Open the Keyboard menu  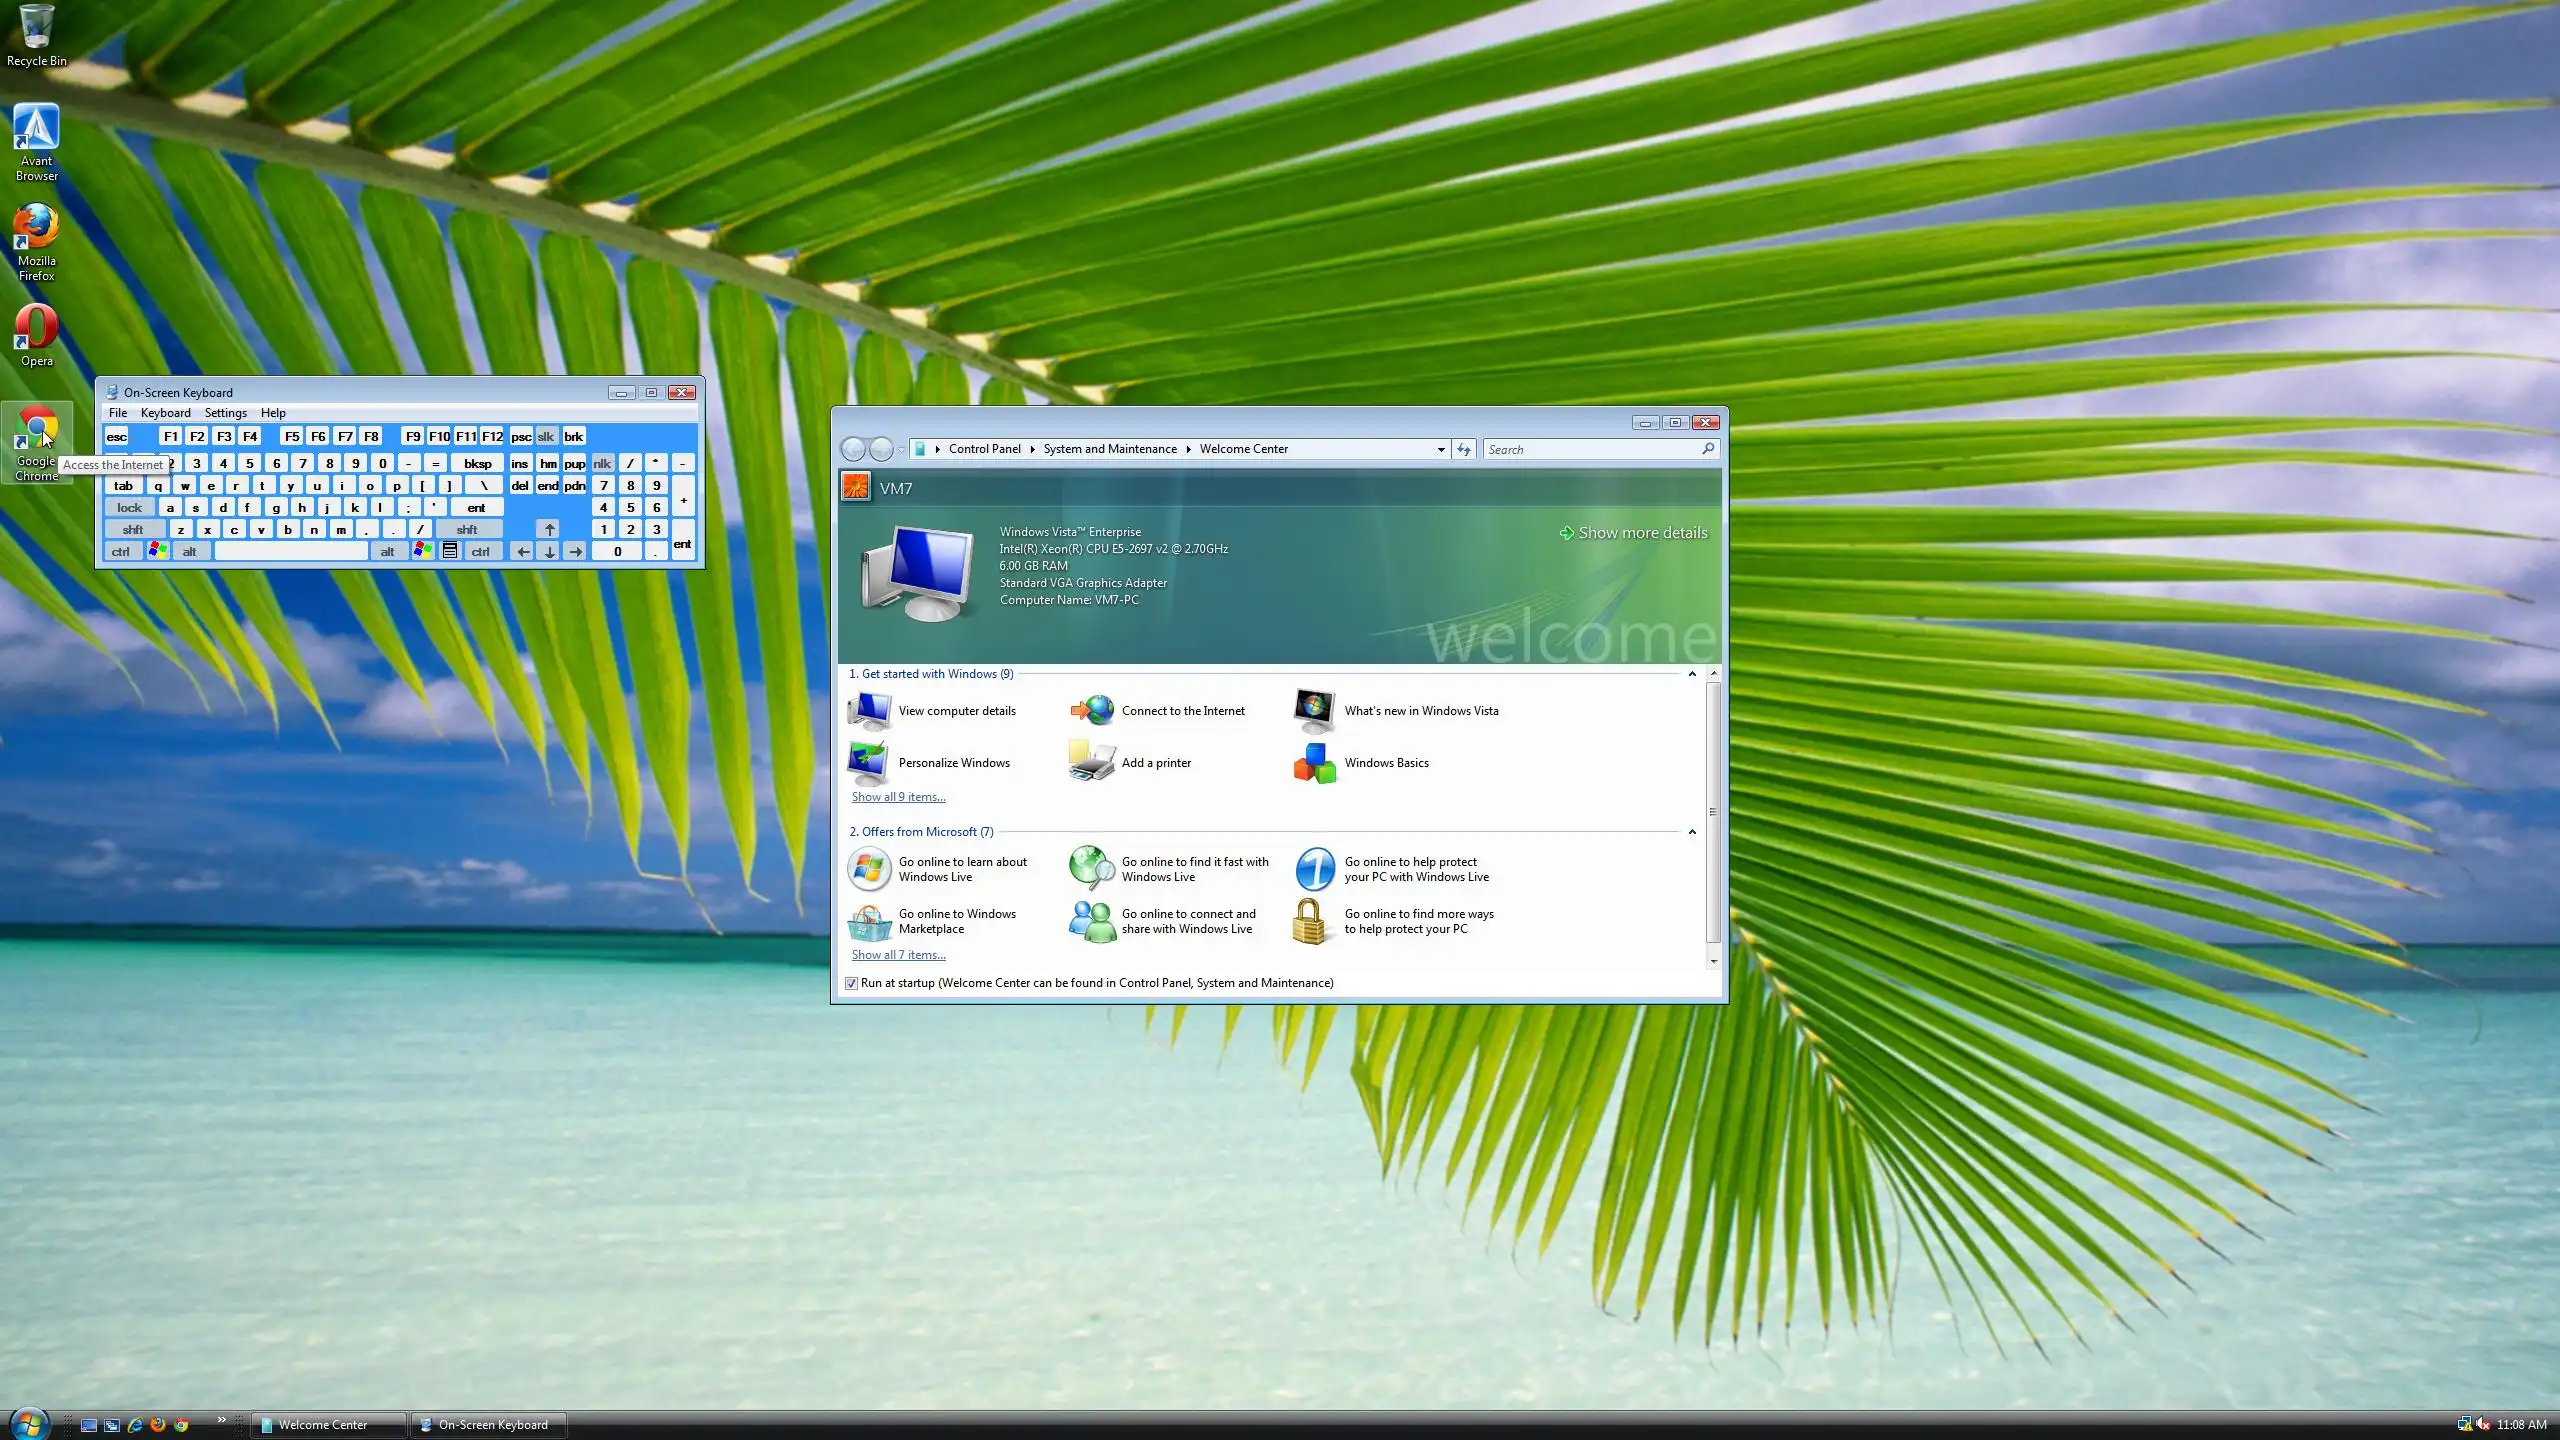pos(165,413)
